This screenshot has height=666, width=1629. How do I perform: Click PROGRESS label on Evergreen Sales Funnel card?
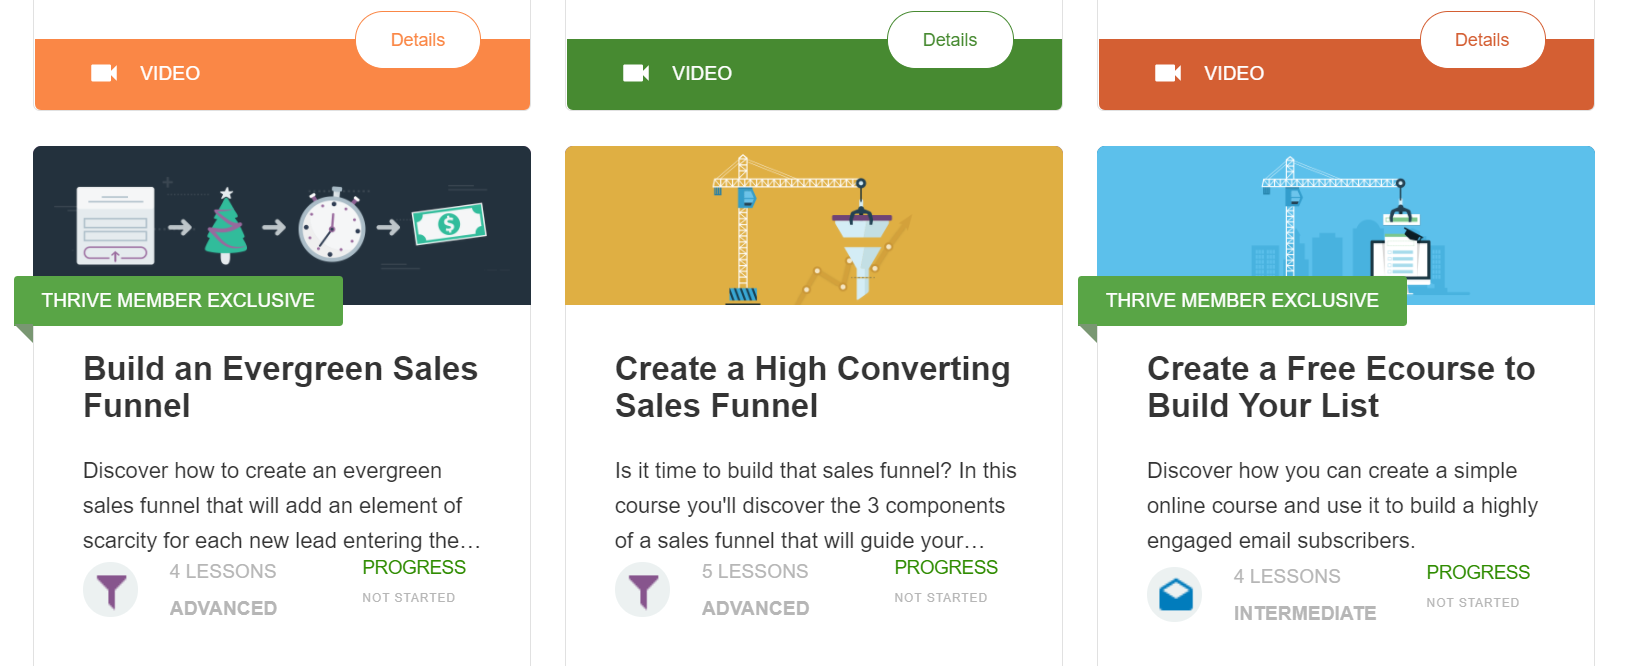click(x=414, y=568)
